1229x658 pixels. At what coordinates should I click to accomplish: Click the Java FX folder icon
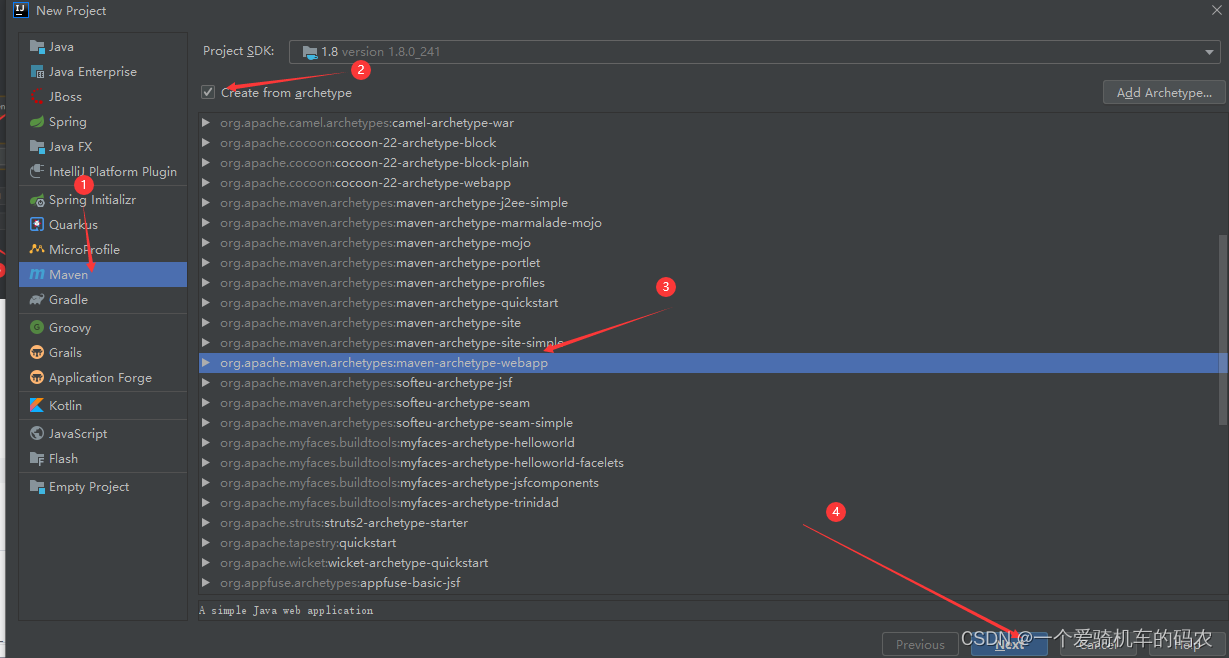click(37, 147)
